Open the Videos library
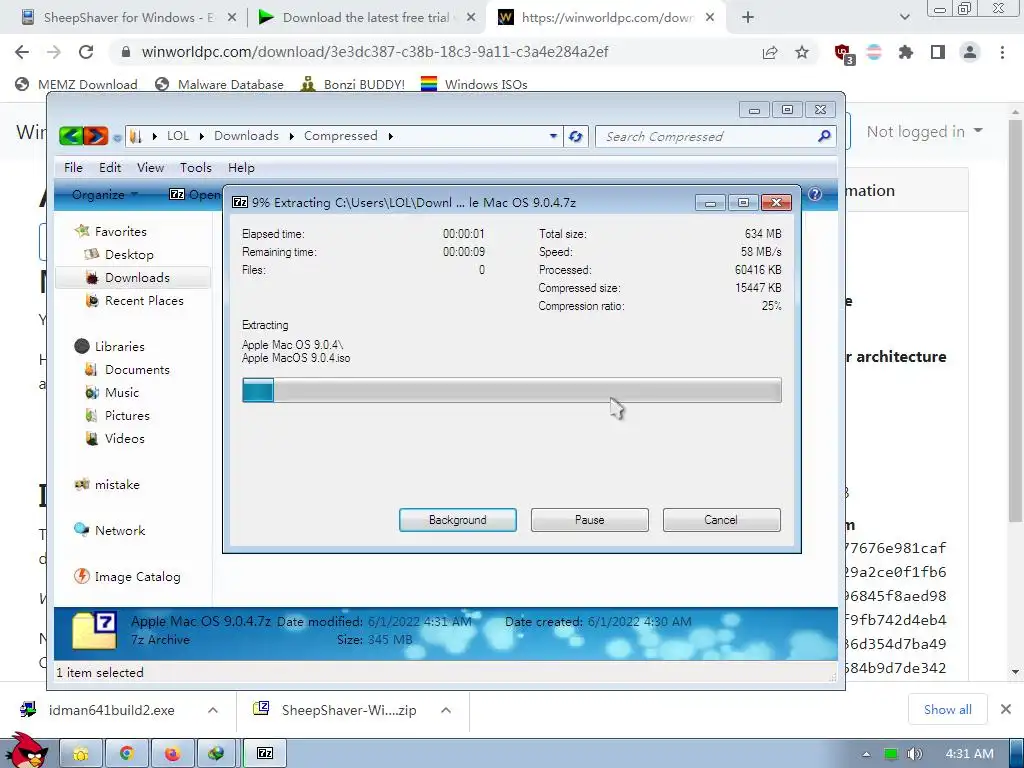The height and width of the screenshot is (768, 1024). pyautogui.click(x=124, y=438)
